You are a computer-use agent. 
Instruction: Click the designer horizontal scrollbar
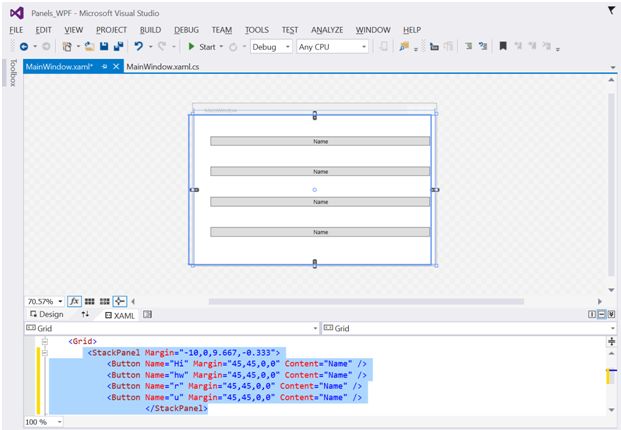pos(366,301)
